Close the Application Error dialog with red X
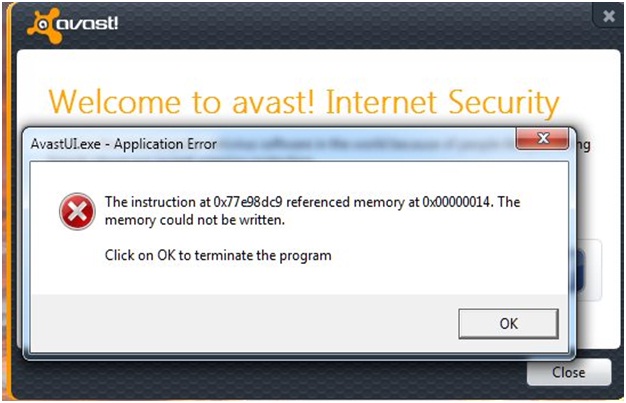Viewport: 626px width, 403px height. pyautogui.click(x=542, y=139)
